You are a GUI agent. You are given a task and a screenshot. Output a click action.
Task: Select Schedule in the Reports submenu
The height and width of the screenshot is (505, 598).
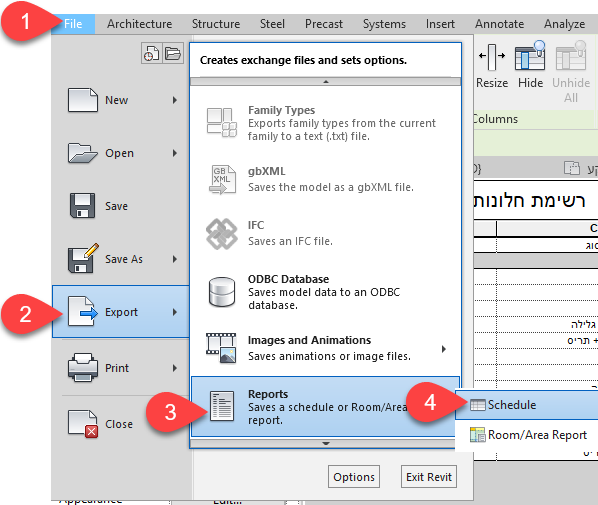pyautogui.click(x=527, y=405)
